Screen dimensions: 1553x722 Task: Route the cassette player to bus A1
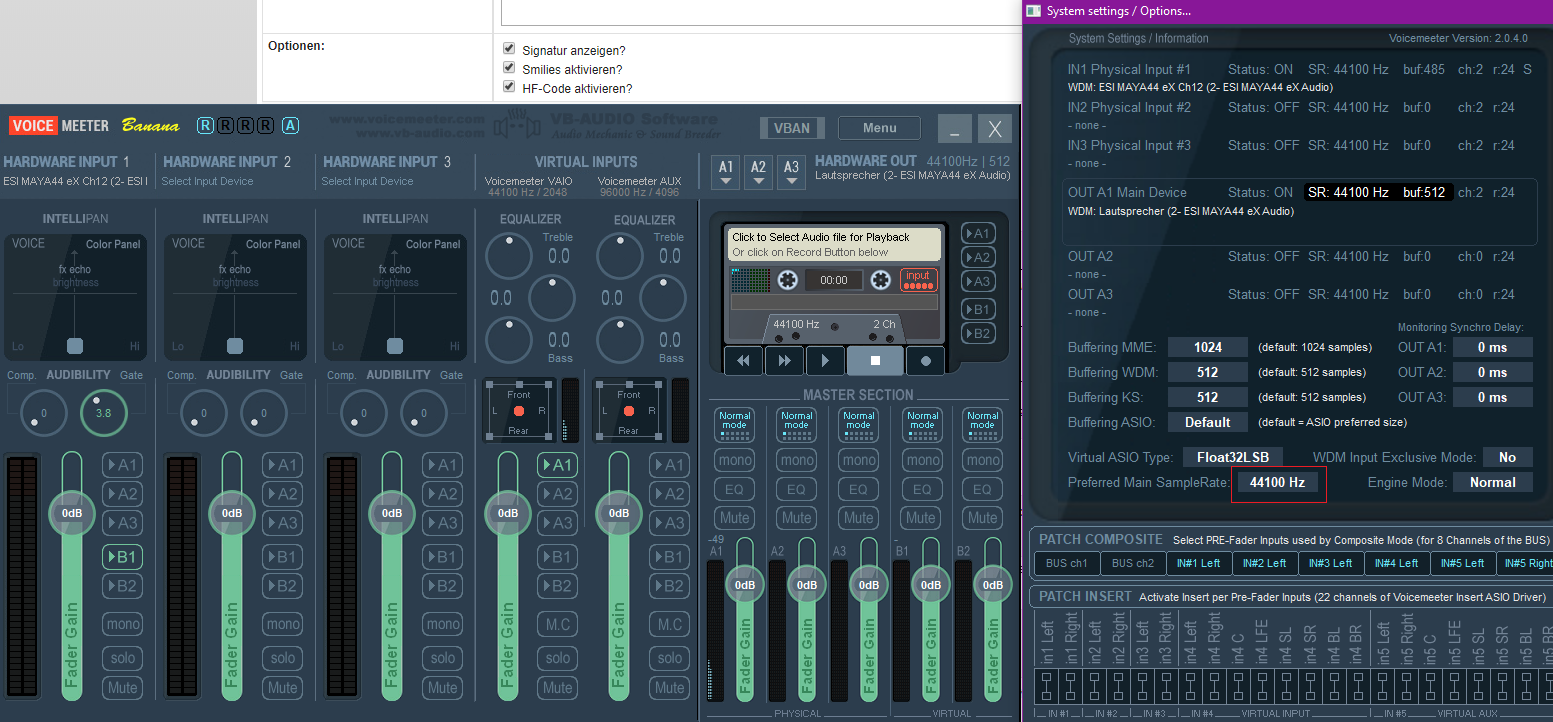(x=977, y=233)
